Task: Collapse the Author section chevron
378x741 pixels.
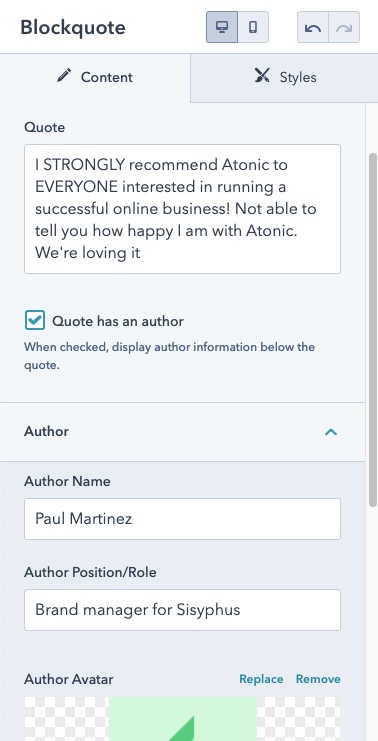Action: point(331,431)
